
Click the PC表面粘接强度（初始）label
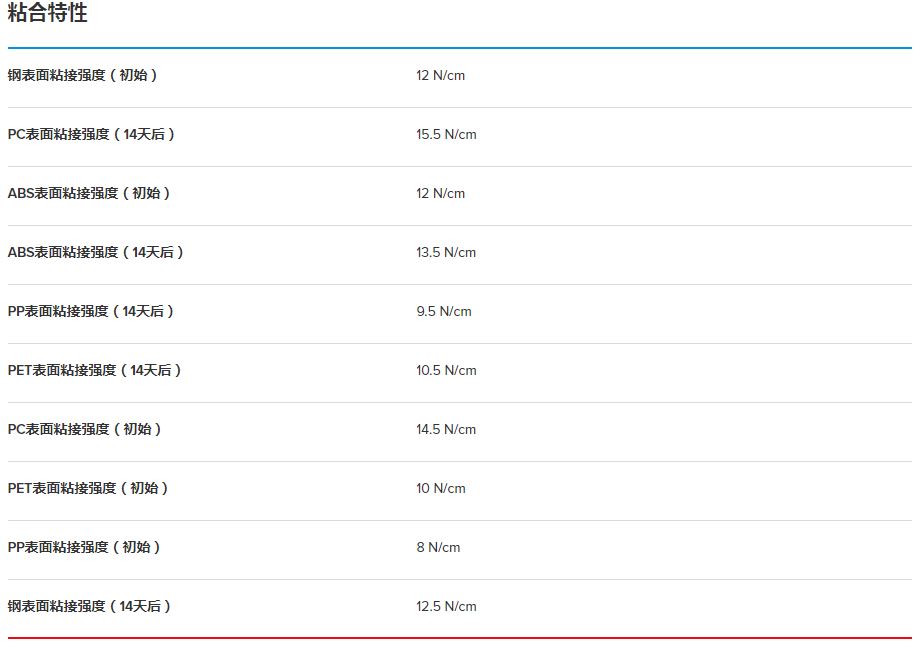[85, 430]
